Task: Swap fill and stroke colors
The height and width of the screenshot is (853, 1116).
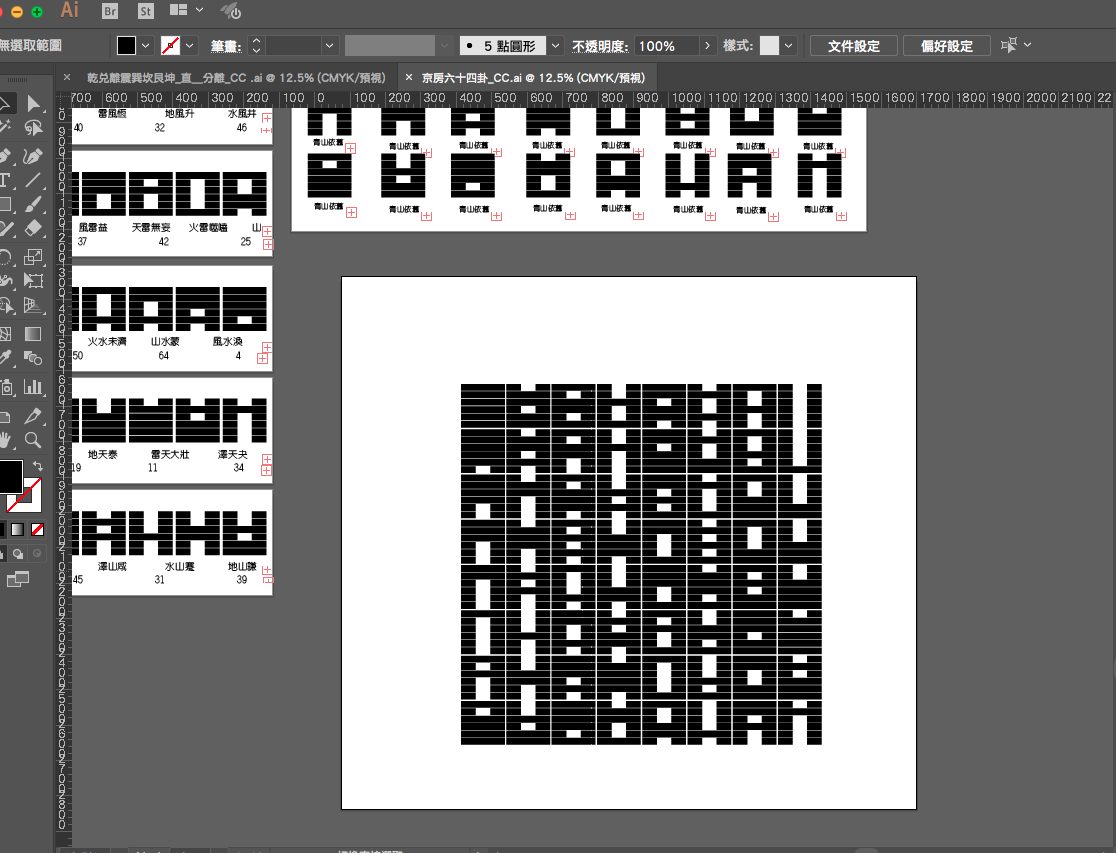Action: point(37,466)
